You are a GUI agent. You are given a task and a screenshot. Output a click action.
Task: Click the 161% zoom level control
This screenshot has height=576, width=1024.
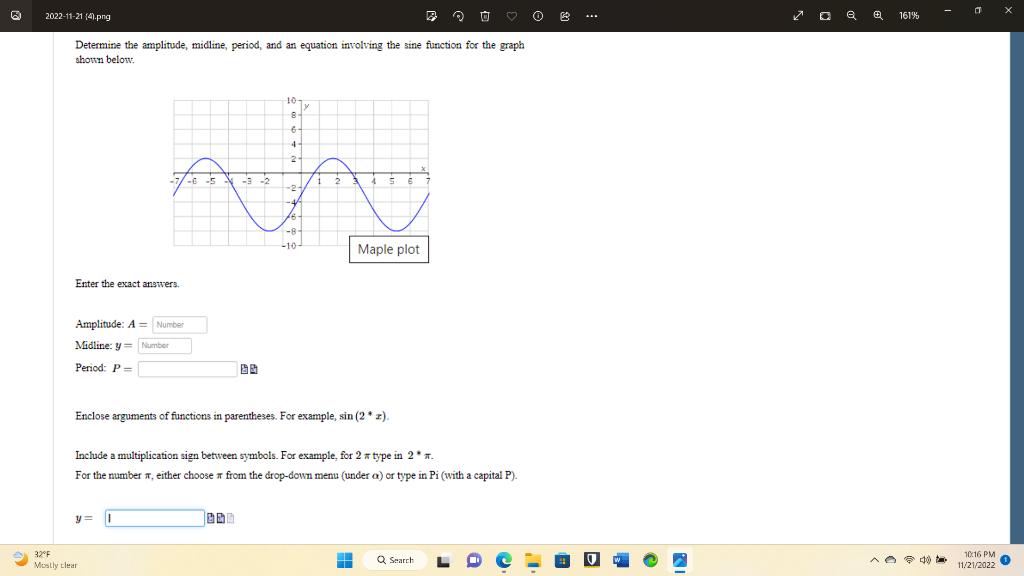tap(908, 16)
